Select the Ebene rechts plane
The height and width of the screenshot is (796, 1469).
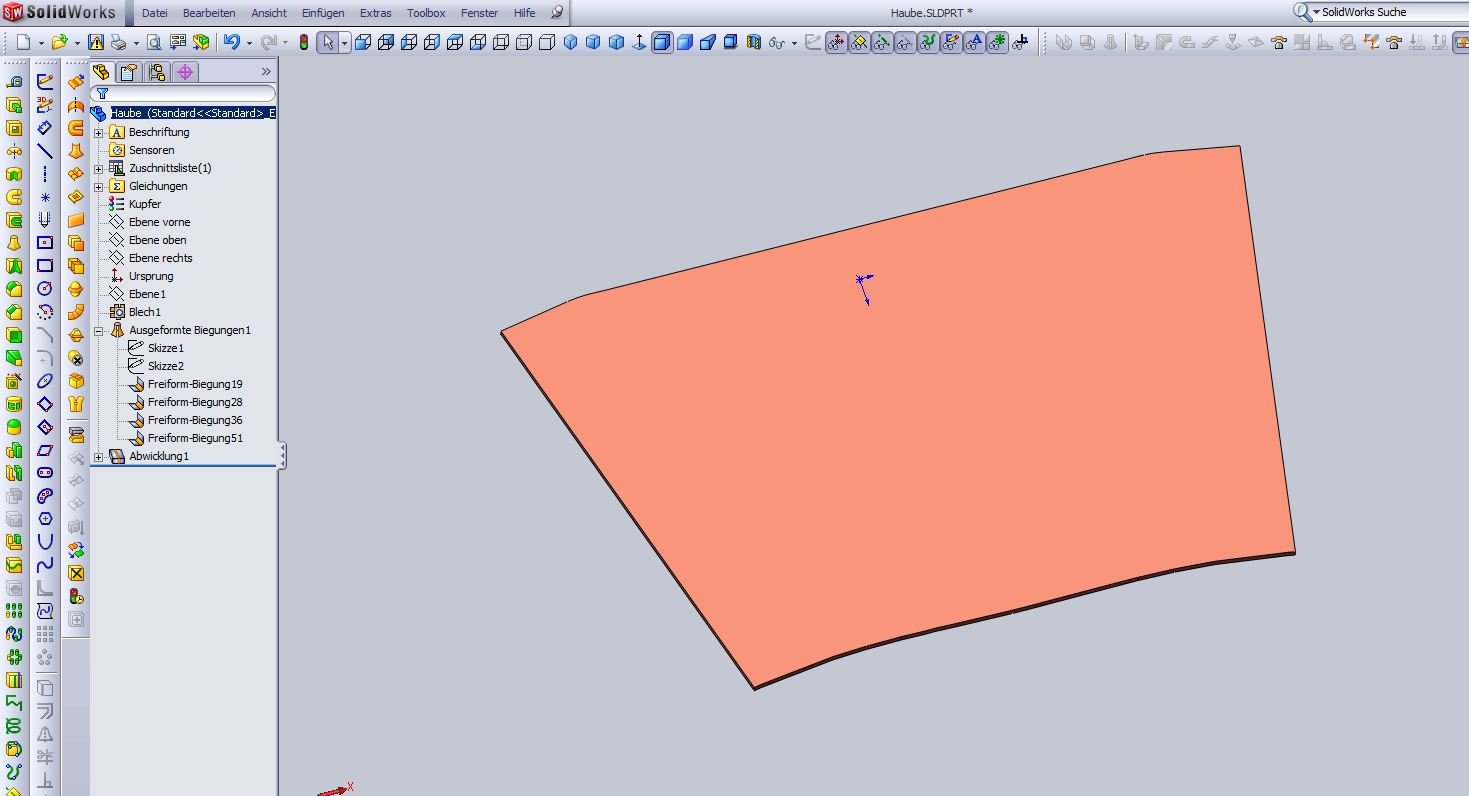(160, 258)
